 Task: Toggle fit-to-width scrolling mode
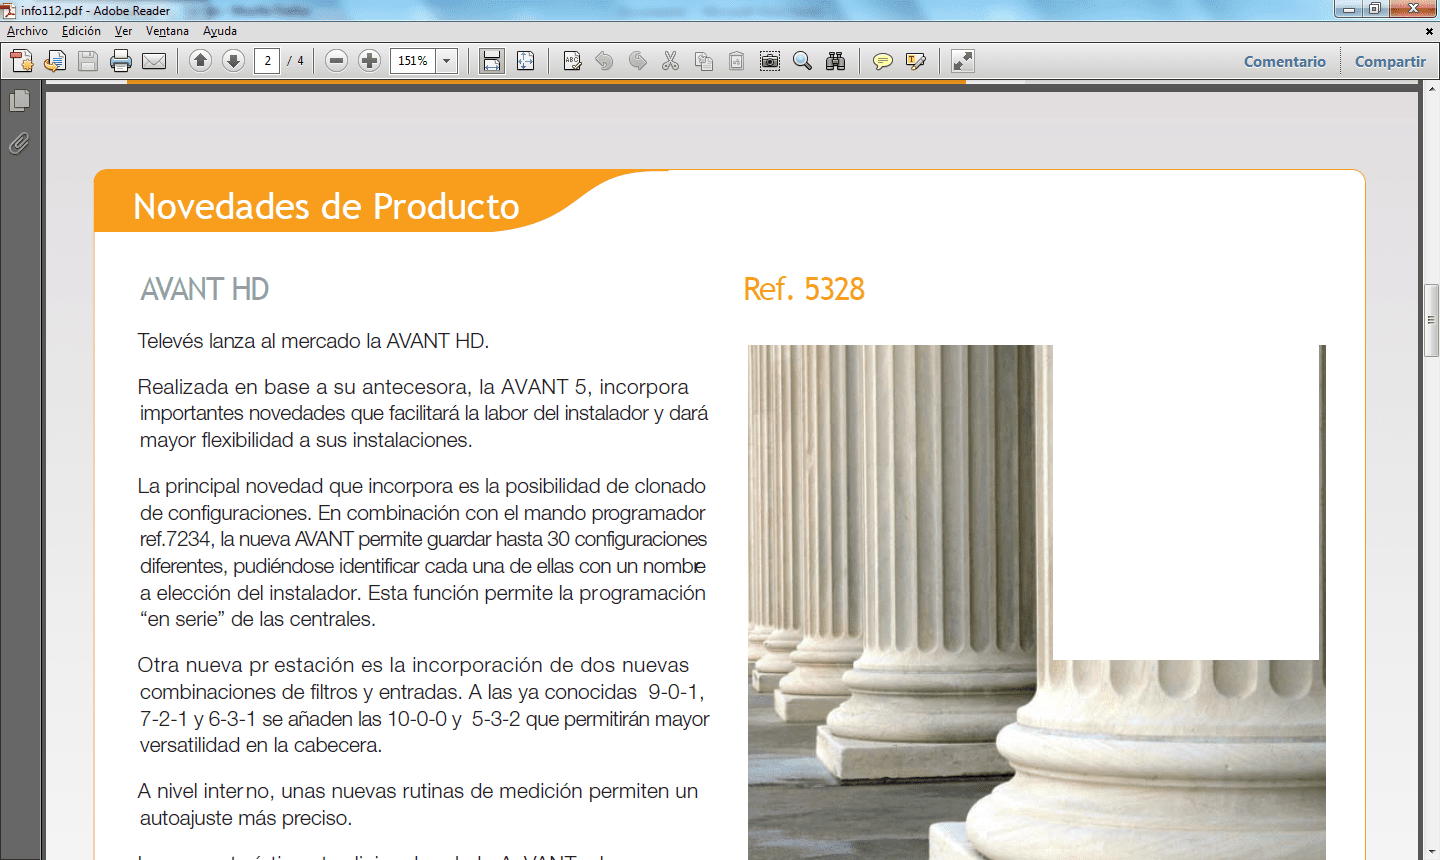point(492,61)
